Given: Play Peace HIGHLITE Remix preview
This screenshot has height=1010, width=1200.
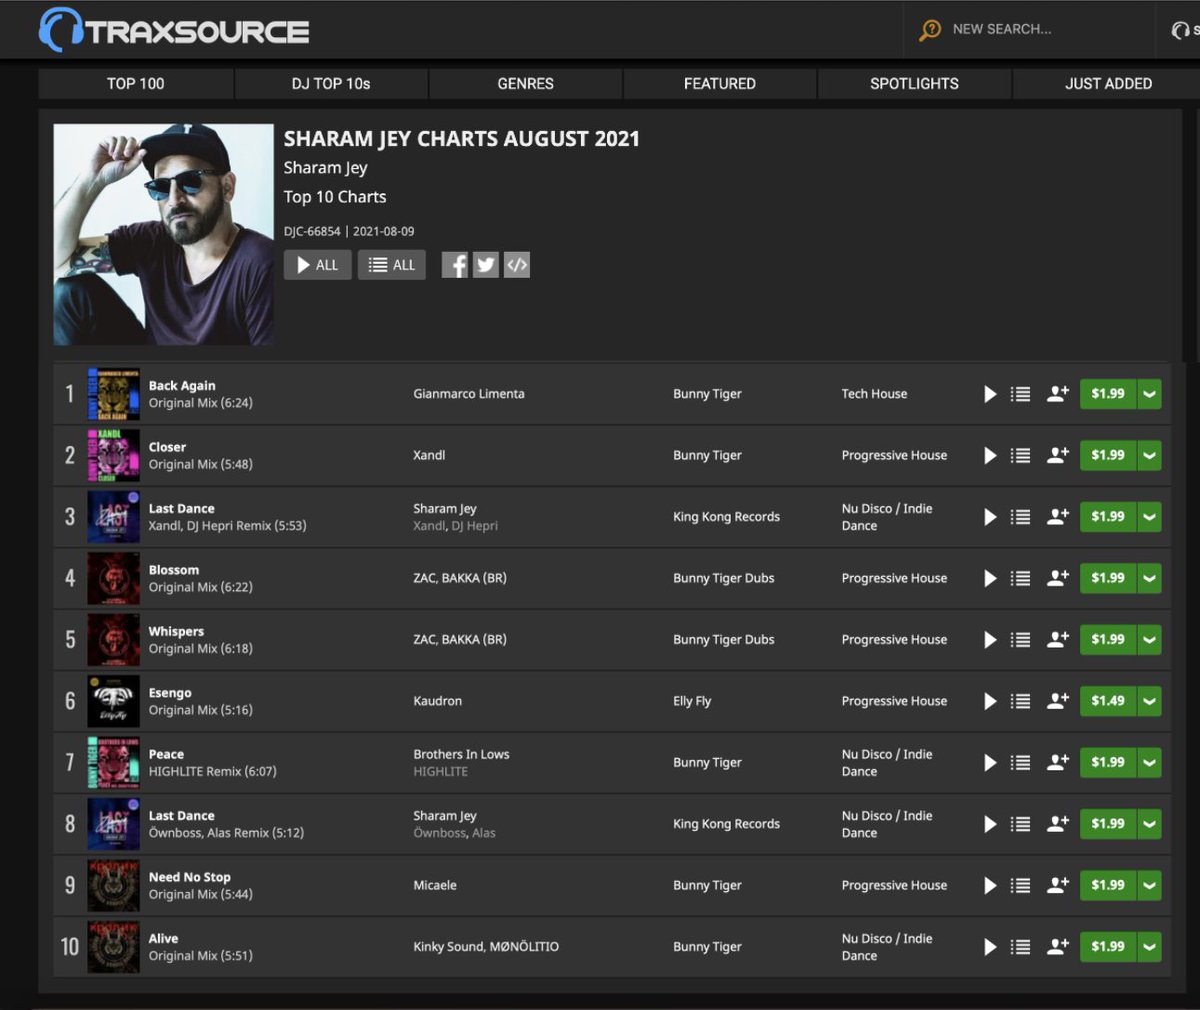Looking at the screenshot, I should 990,763.
